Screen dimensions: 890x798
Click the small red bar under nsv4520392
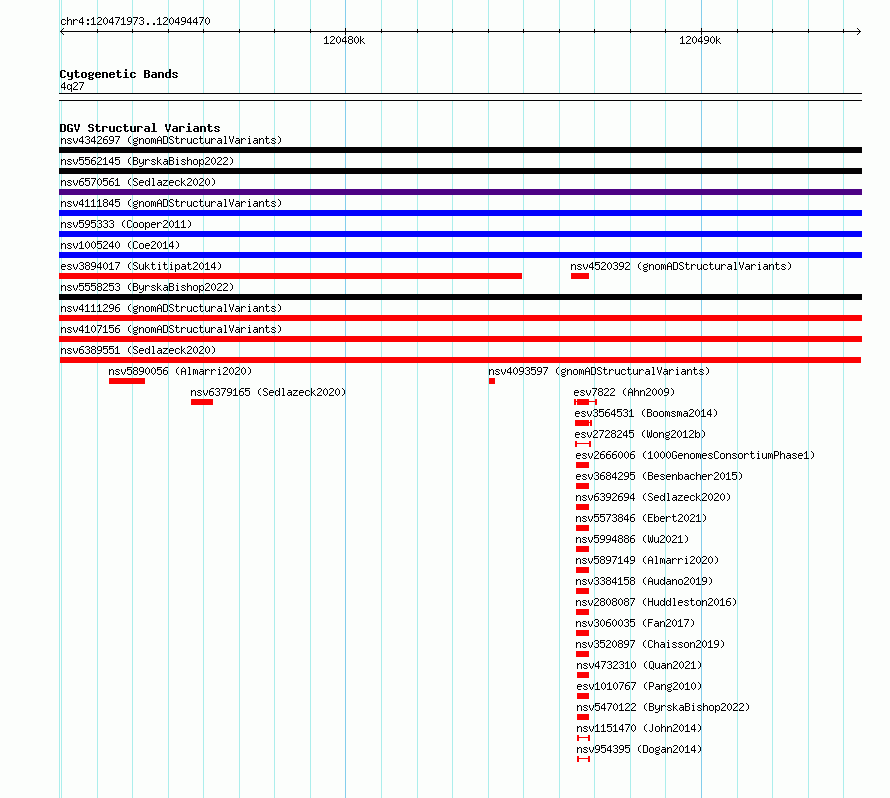pos(580,276)
